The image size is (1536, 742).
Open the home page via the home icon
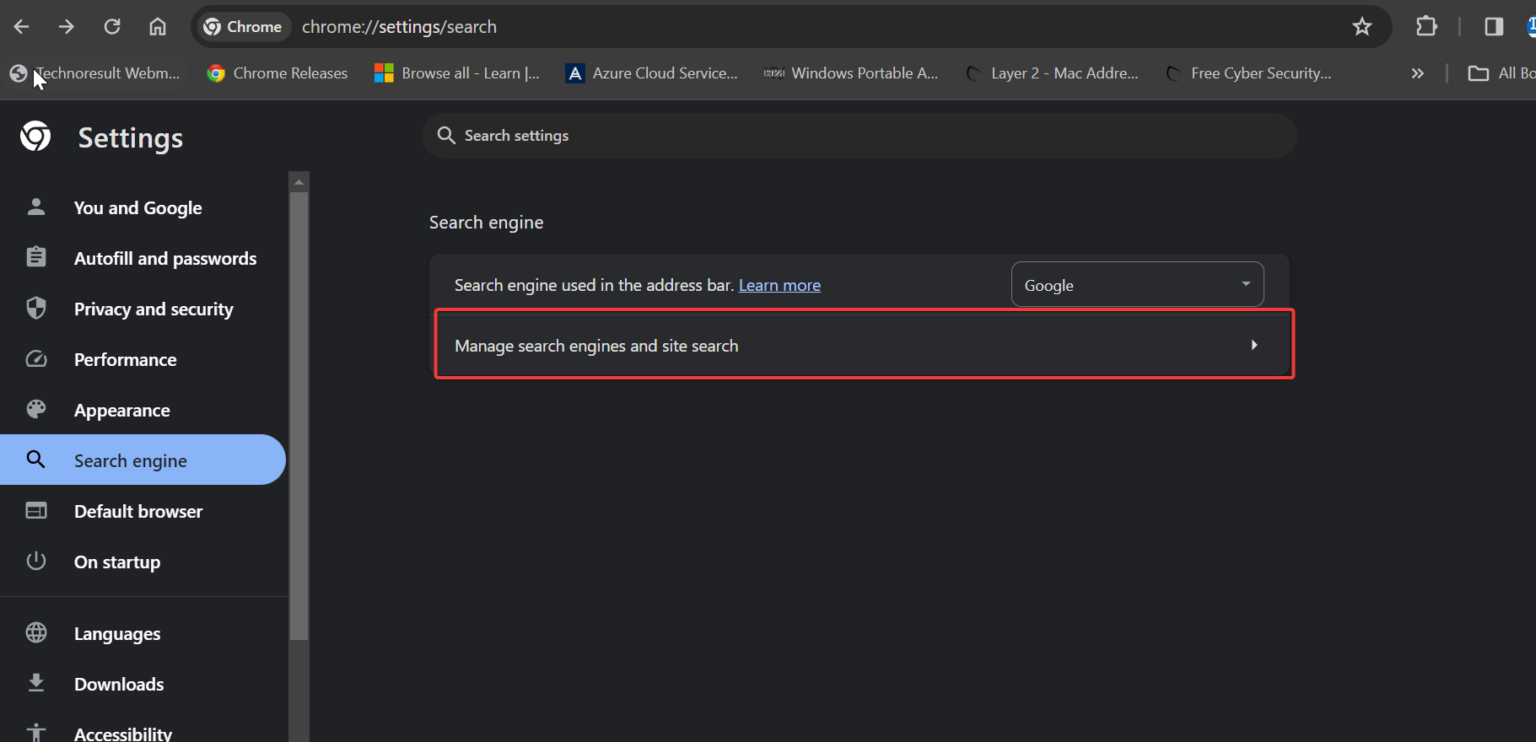(157, 26)
